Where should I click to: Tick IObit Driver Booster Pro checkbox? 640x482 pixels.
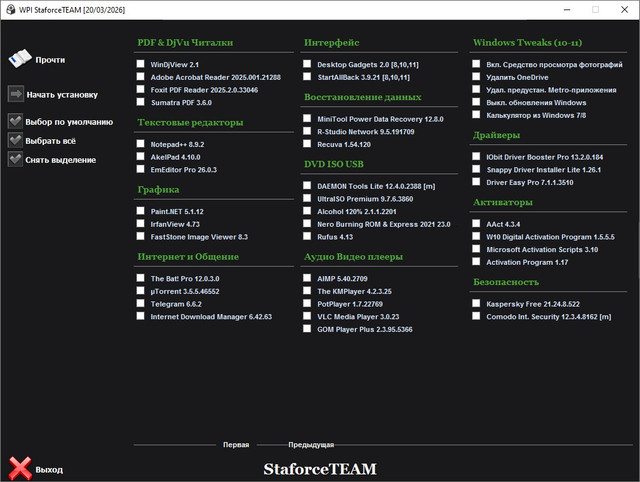pyautogui.click(x=476, y=156)
